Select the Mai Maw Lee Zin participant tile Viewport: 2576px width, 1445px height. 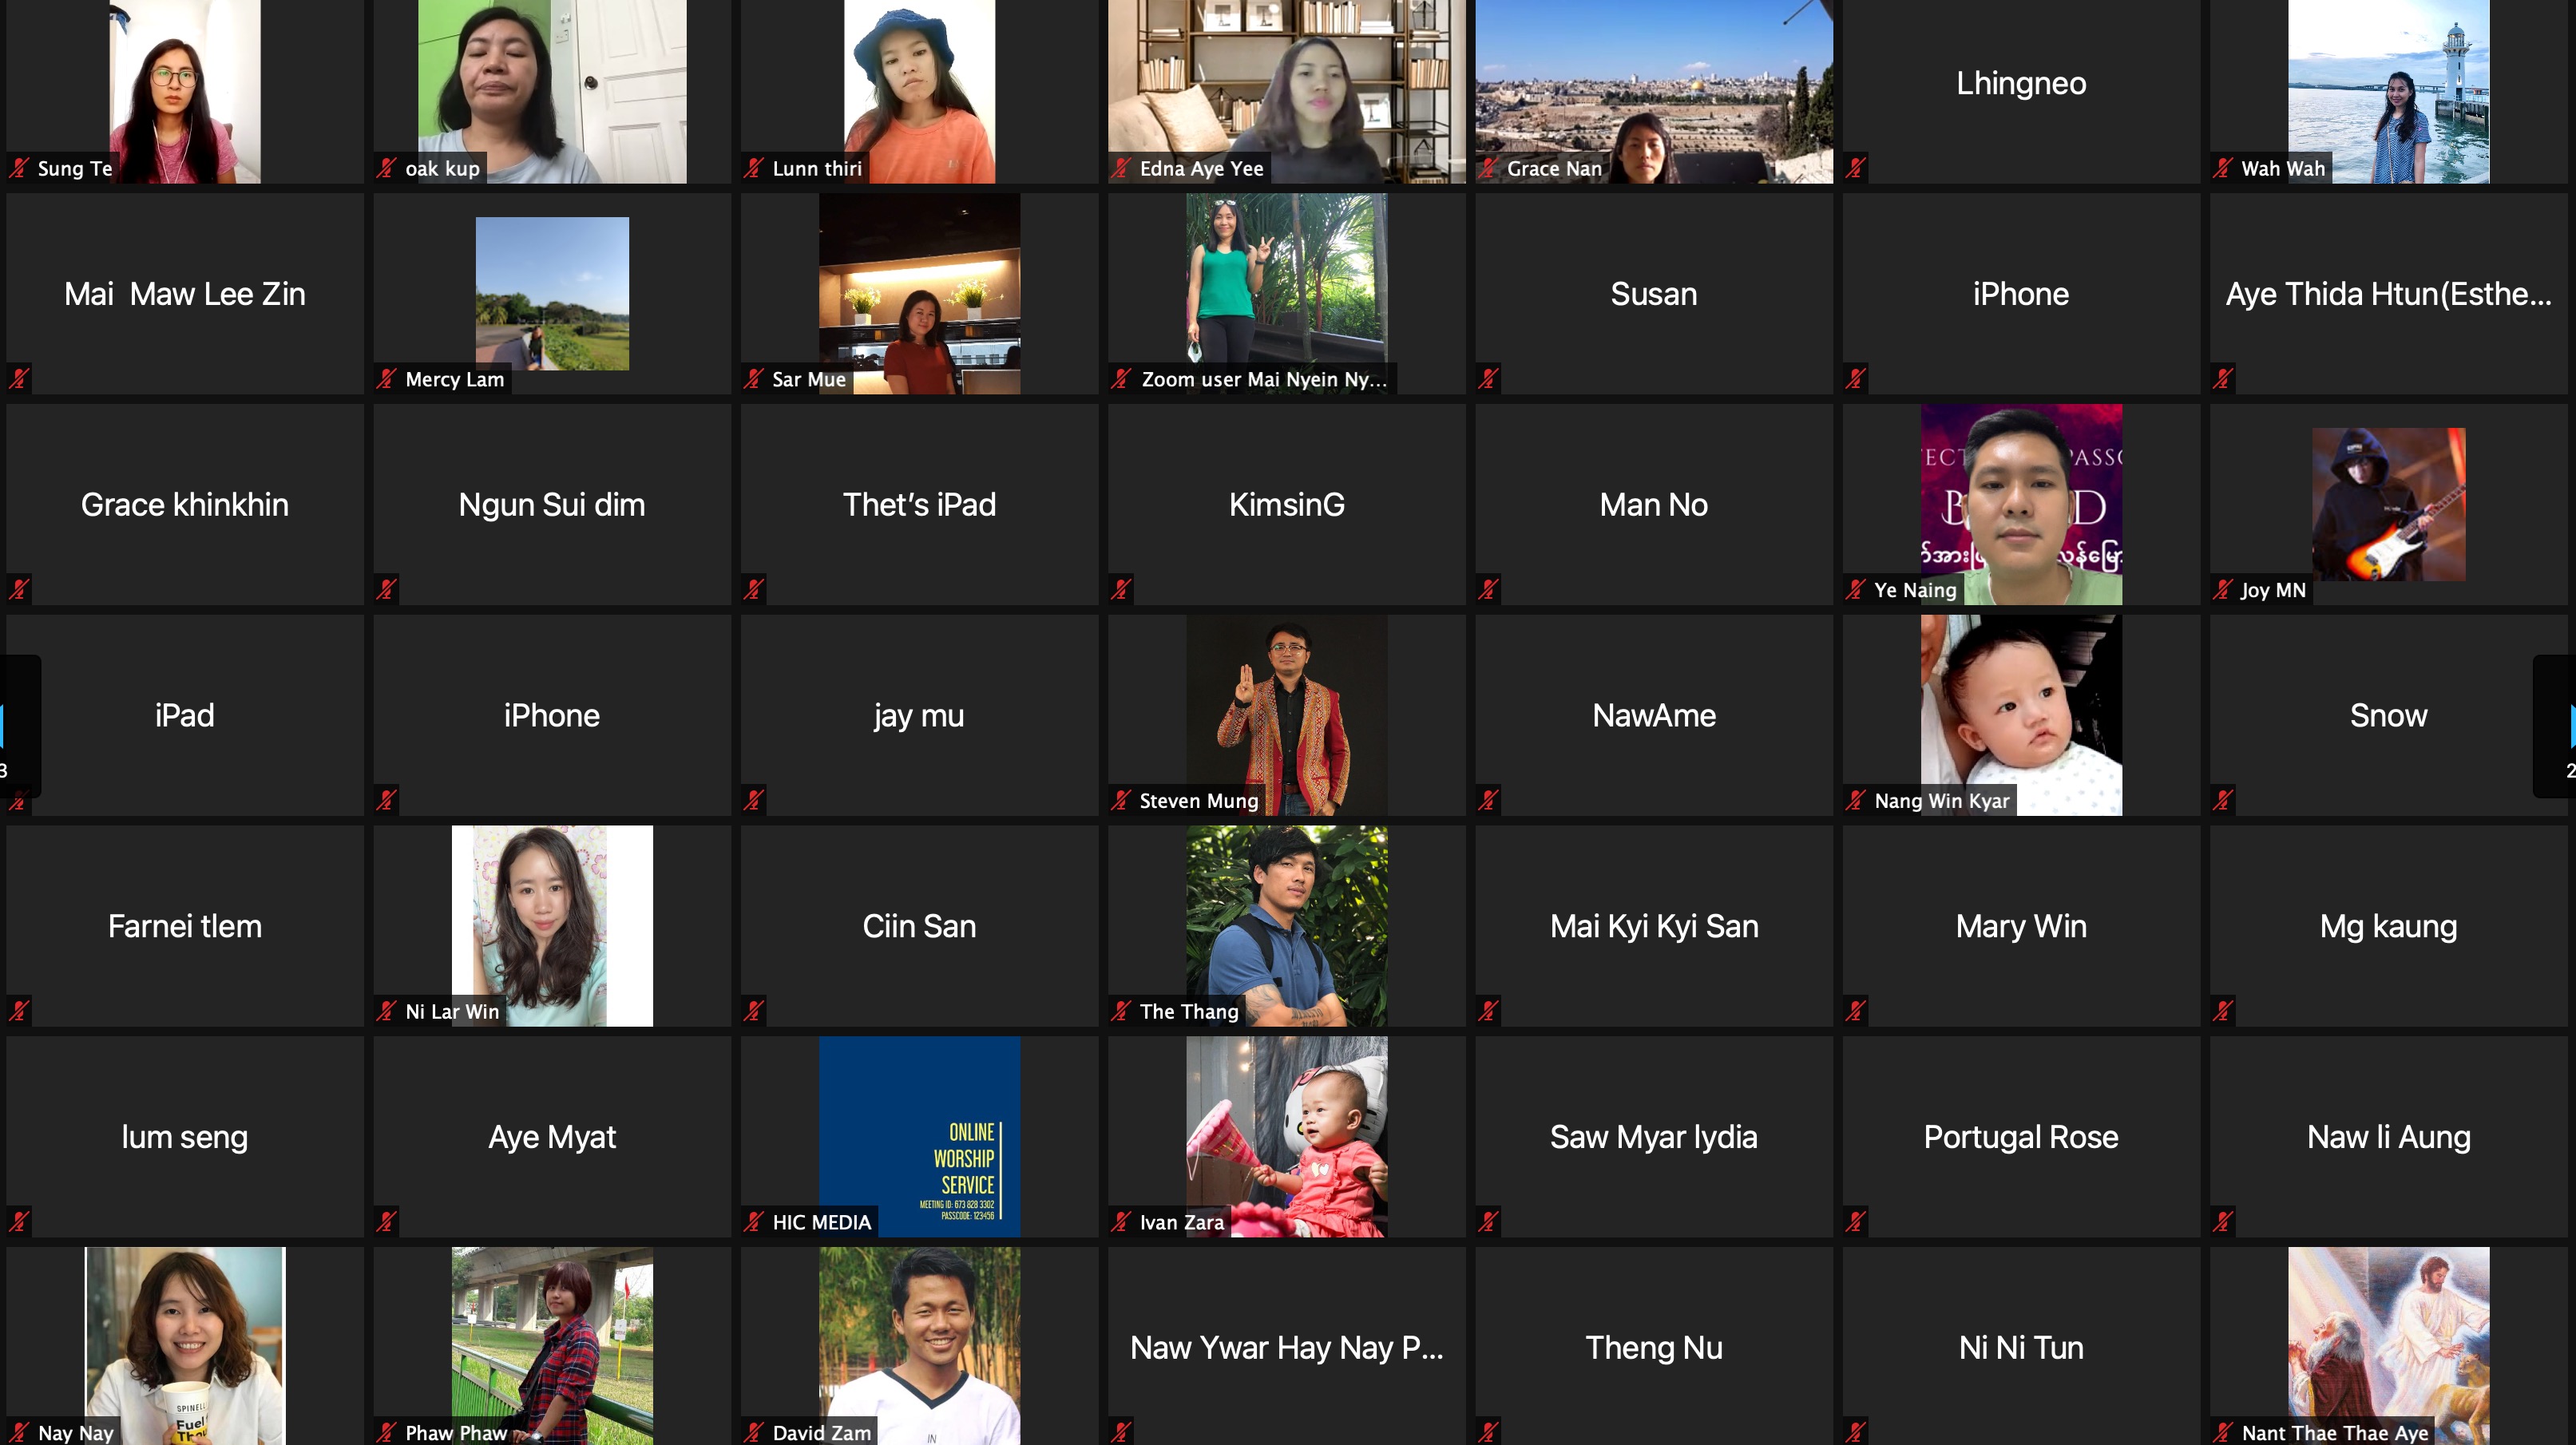coord(184,294)
